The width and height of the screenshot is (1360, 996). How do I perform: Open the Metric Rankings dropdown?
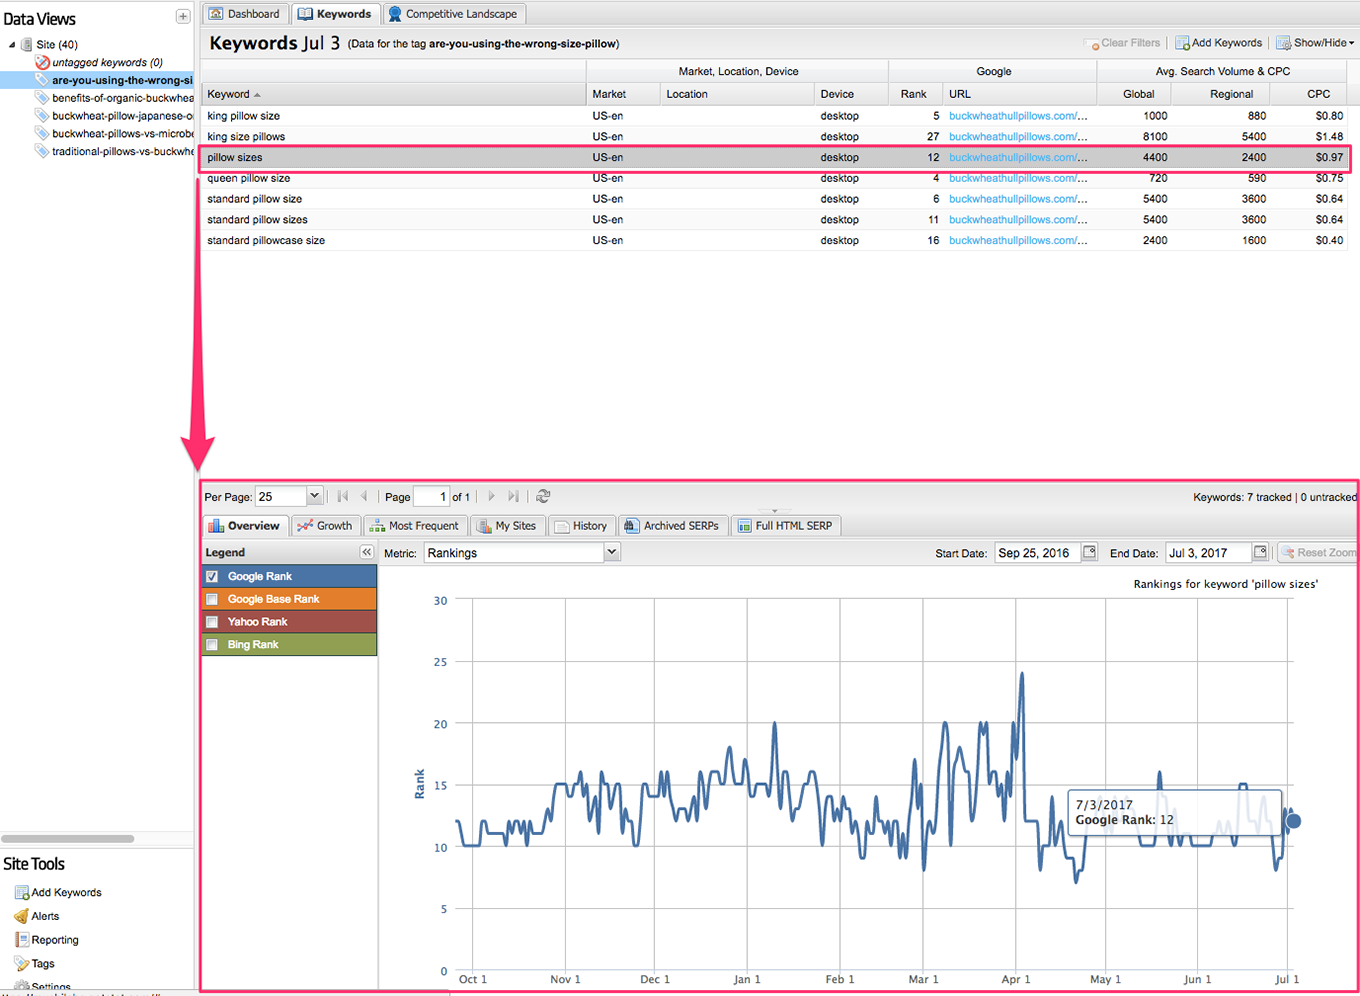point(612,552)
